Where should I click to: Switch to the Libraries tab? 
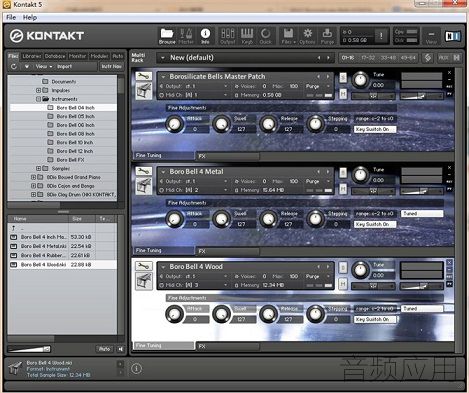[32, 56]
